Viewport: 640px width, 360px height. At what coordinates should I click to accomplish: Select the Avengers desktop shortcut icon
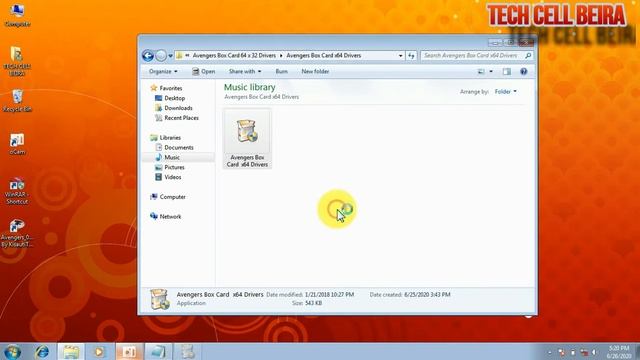[17, 233]
